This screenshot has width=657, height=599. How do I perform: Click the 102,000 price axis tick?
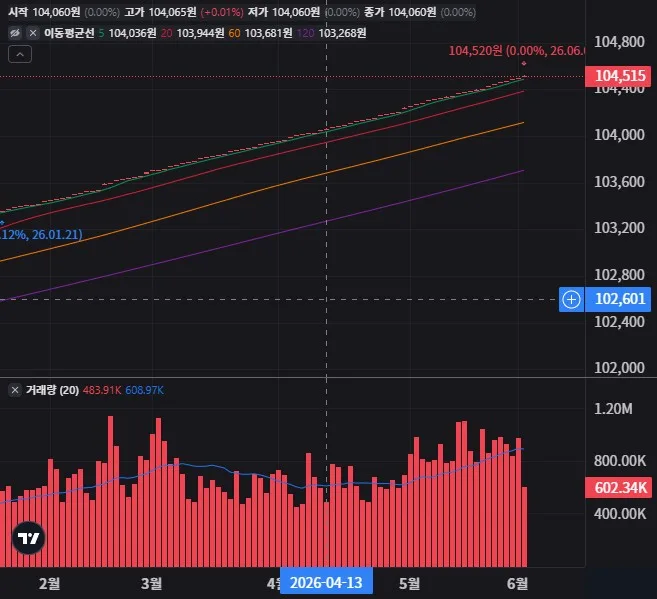(619, 367)
